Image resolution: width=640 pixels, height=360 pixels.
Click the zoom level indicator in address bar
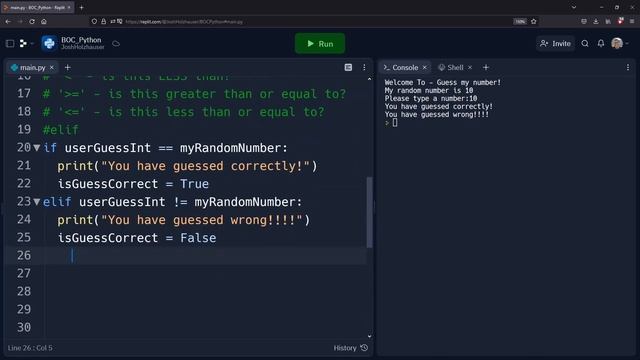click(x=520, y=22)
